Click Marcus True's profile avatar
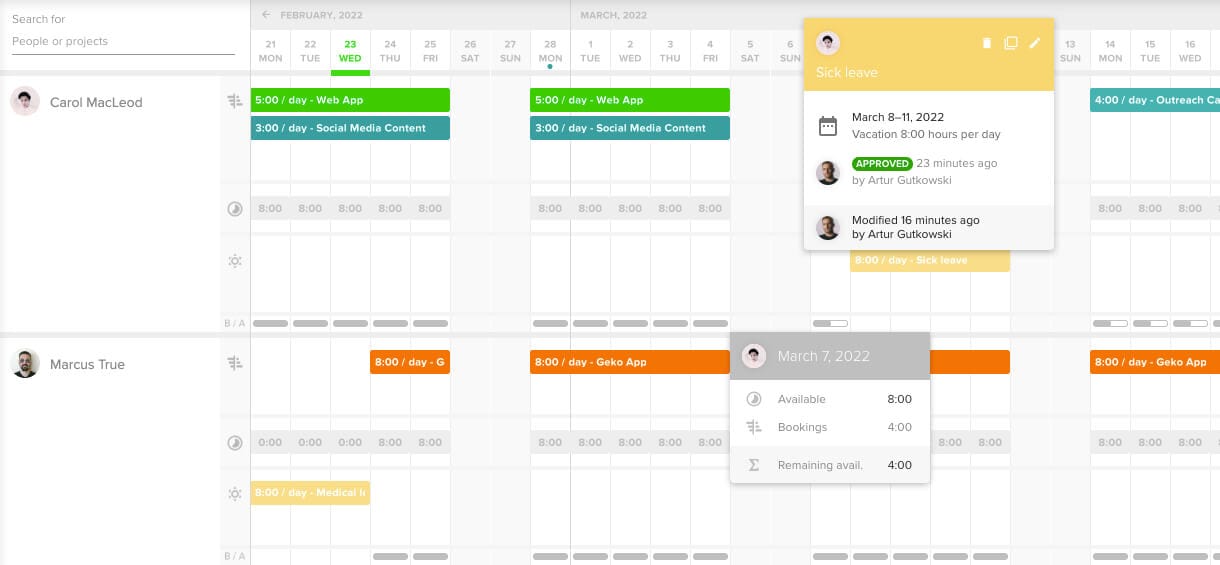This screenshot has height=565, width=1220. pyautogui.click(x=25, y=363)
